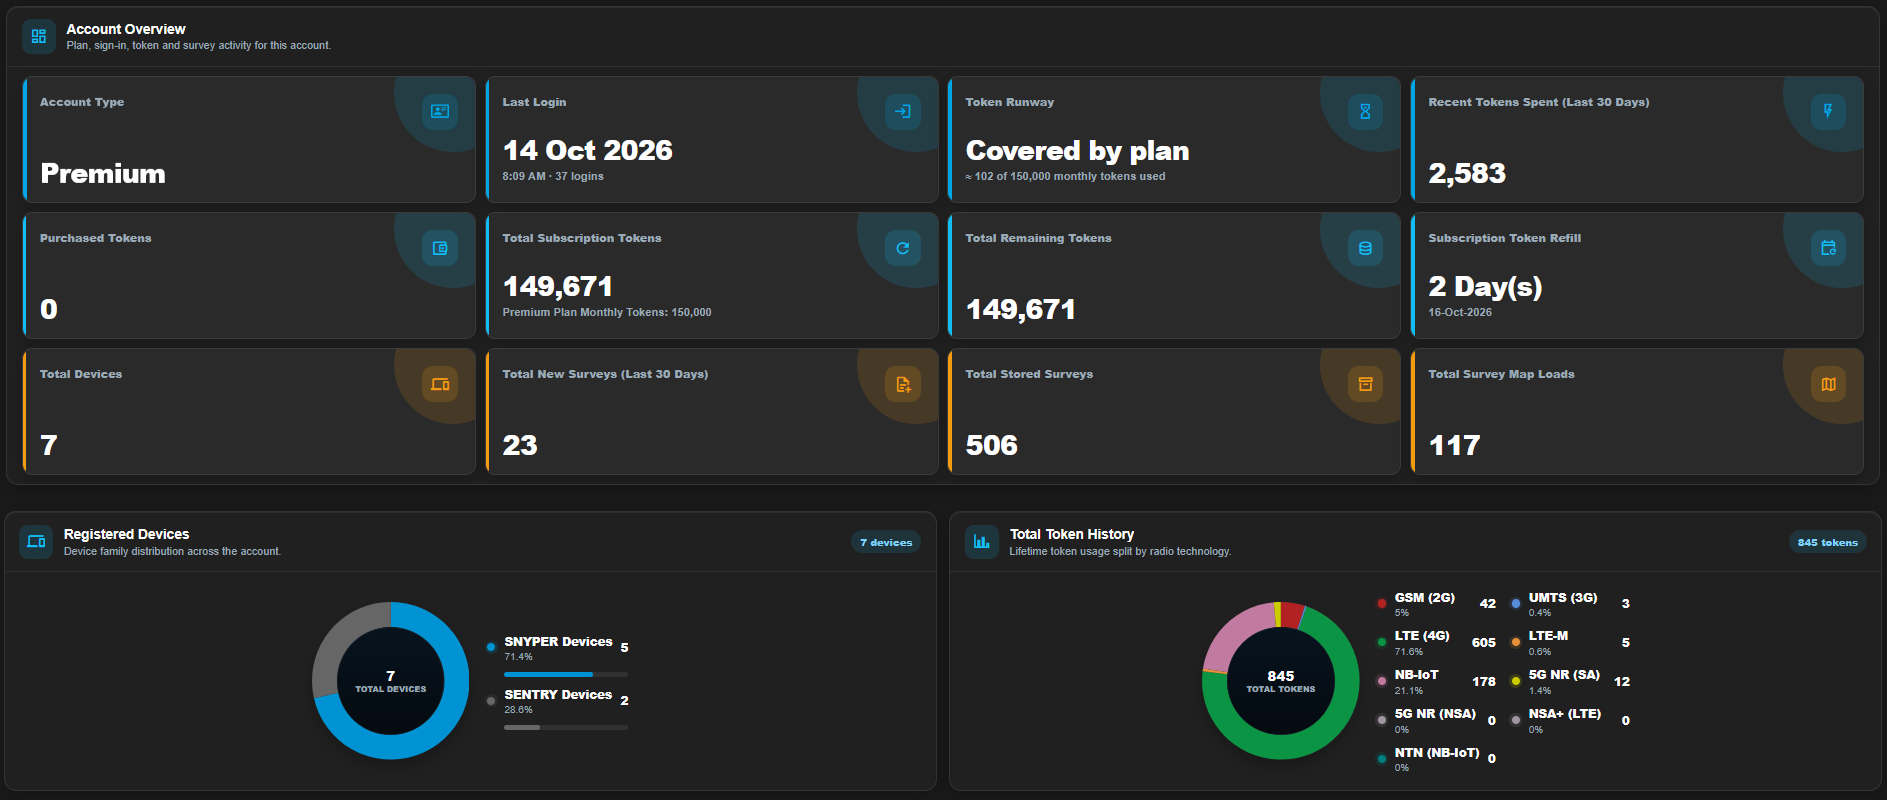
Task: Click the Account Type ID card icon
Action: (x=440, y=111)
